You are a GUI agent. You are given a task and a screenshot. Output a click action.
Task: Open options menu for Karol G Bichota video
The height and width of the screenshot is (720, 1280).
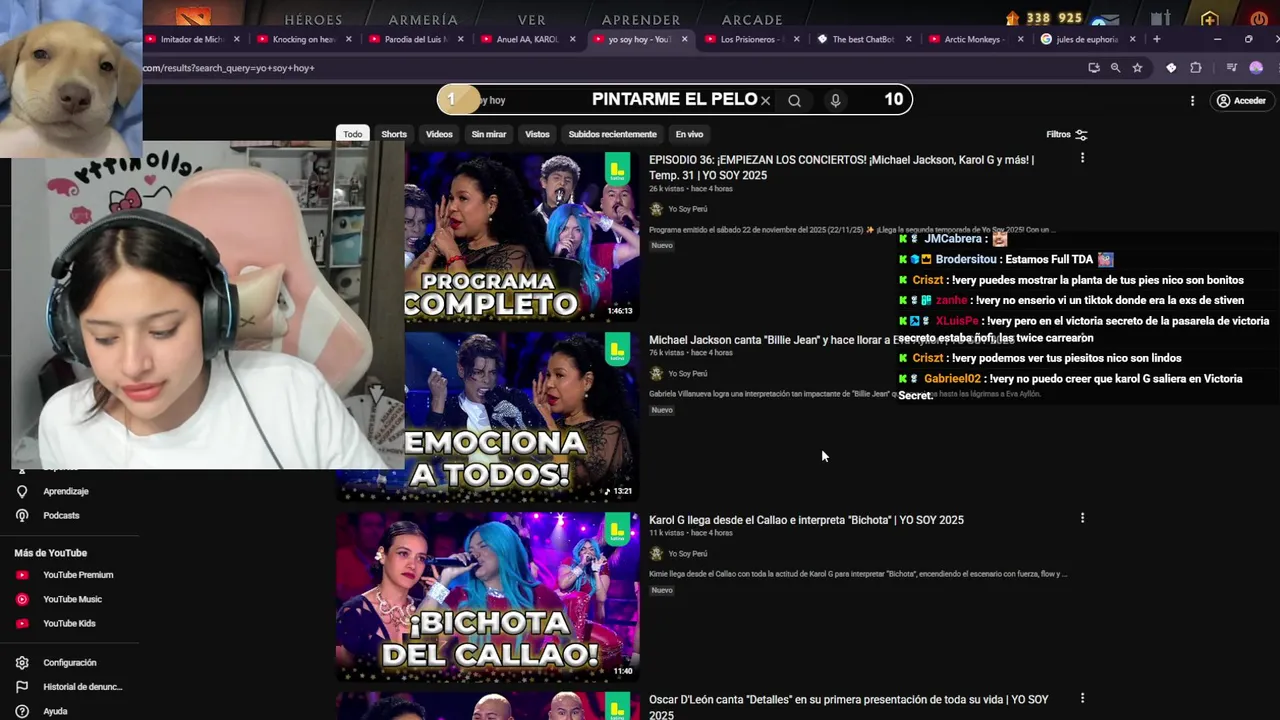tap(1082, 518)
